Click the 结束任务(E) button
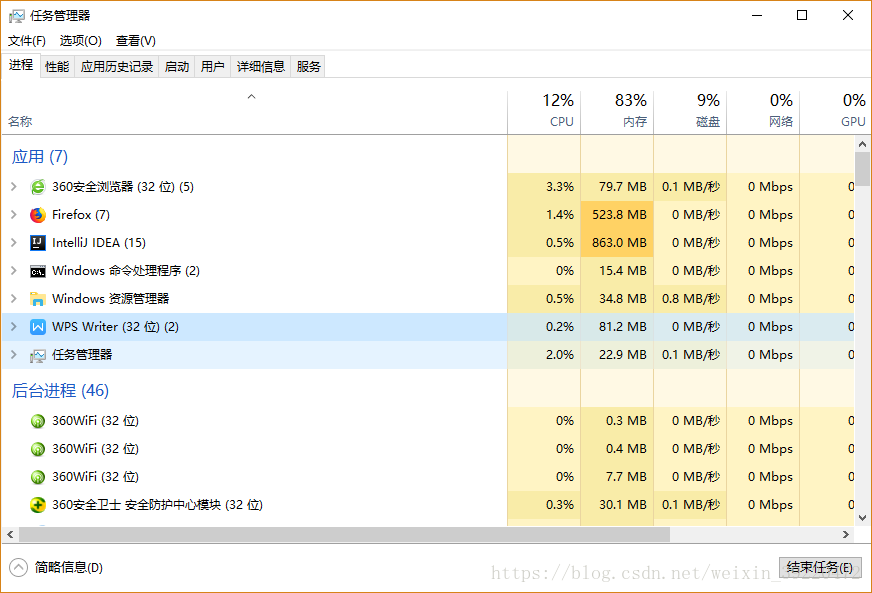Viewport: 872px width, 593px height. 820,567
